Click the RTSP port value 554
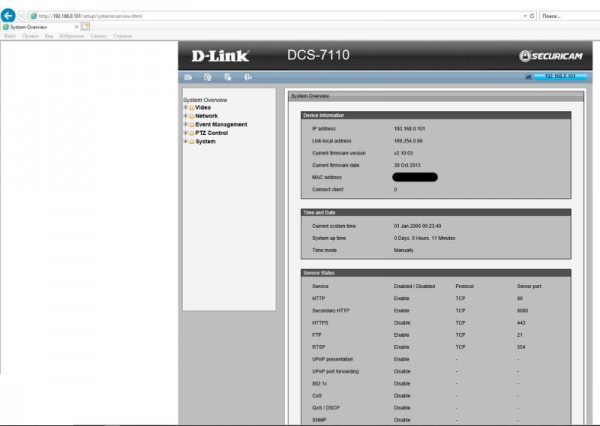 coord(521,347)
